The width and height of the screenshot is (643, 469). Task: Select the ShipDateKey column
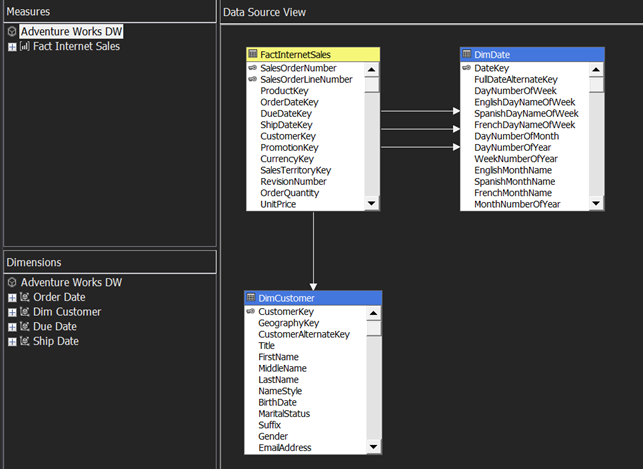point(286,125)
